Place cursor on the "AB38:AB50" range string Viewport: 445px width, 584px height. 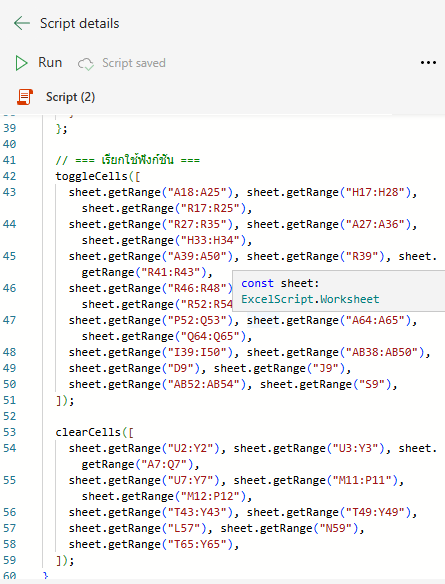coord(383,352)
